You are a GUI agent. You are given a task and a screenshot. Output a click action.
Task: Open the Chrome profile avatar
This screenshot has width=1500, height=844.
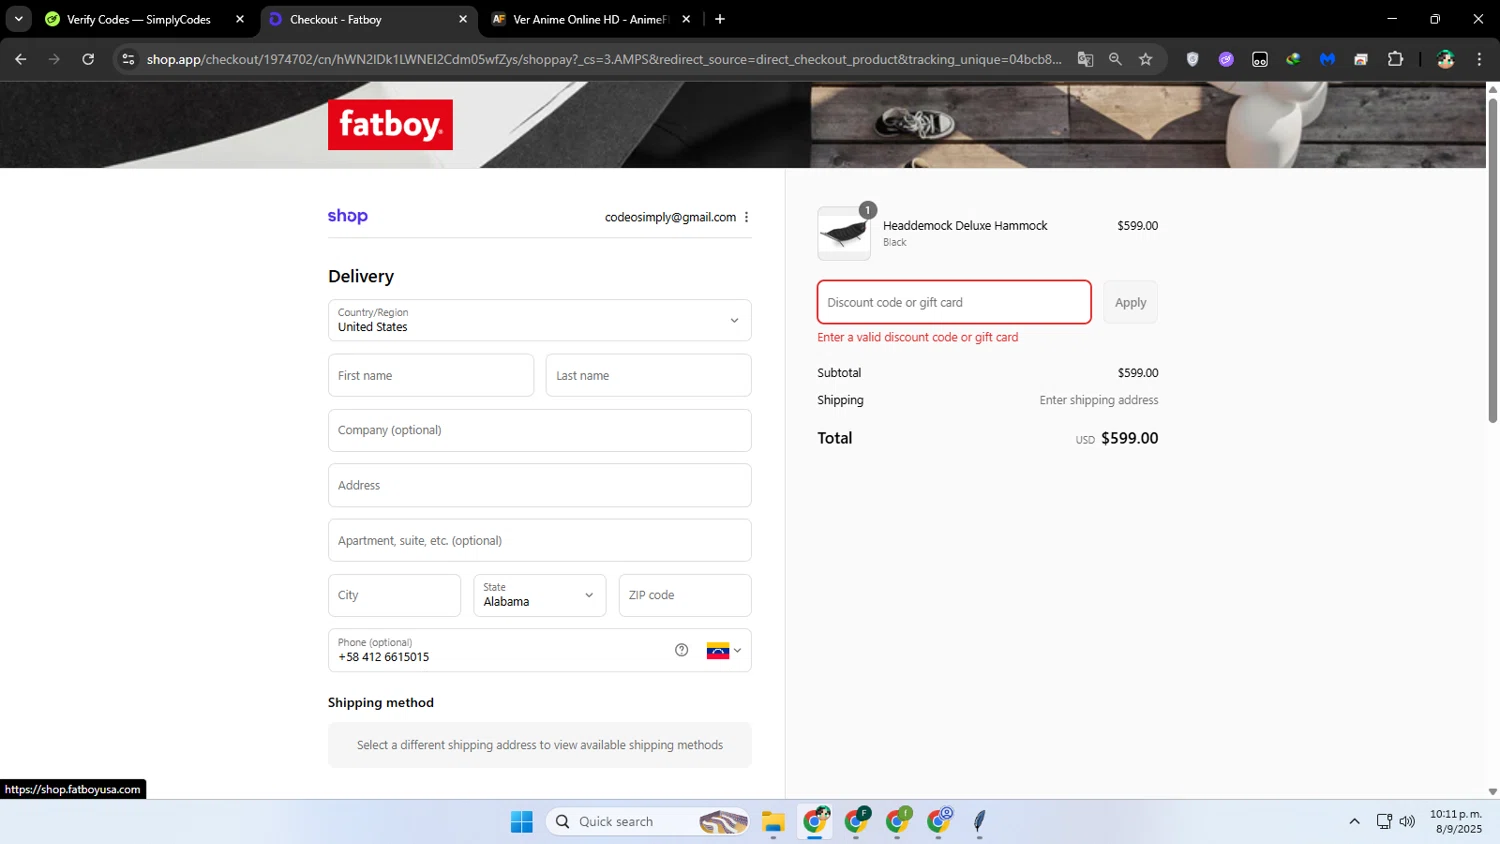pyautogui.click(x=1445, y=59)
